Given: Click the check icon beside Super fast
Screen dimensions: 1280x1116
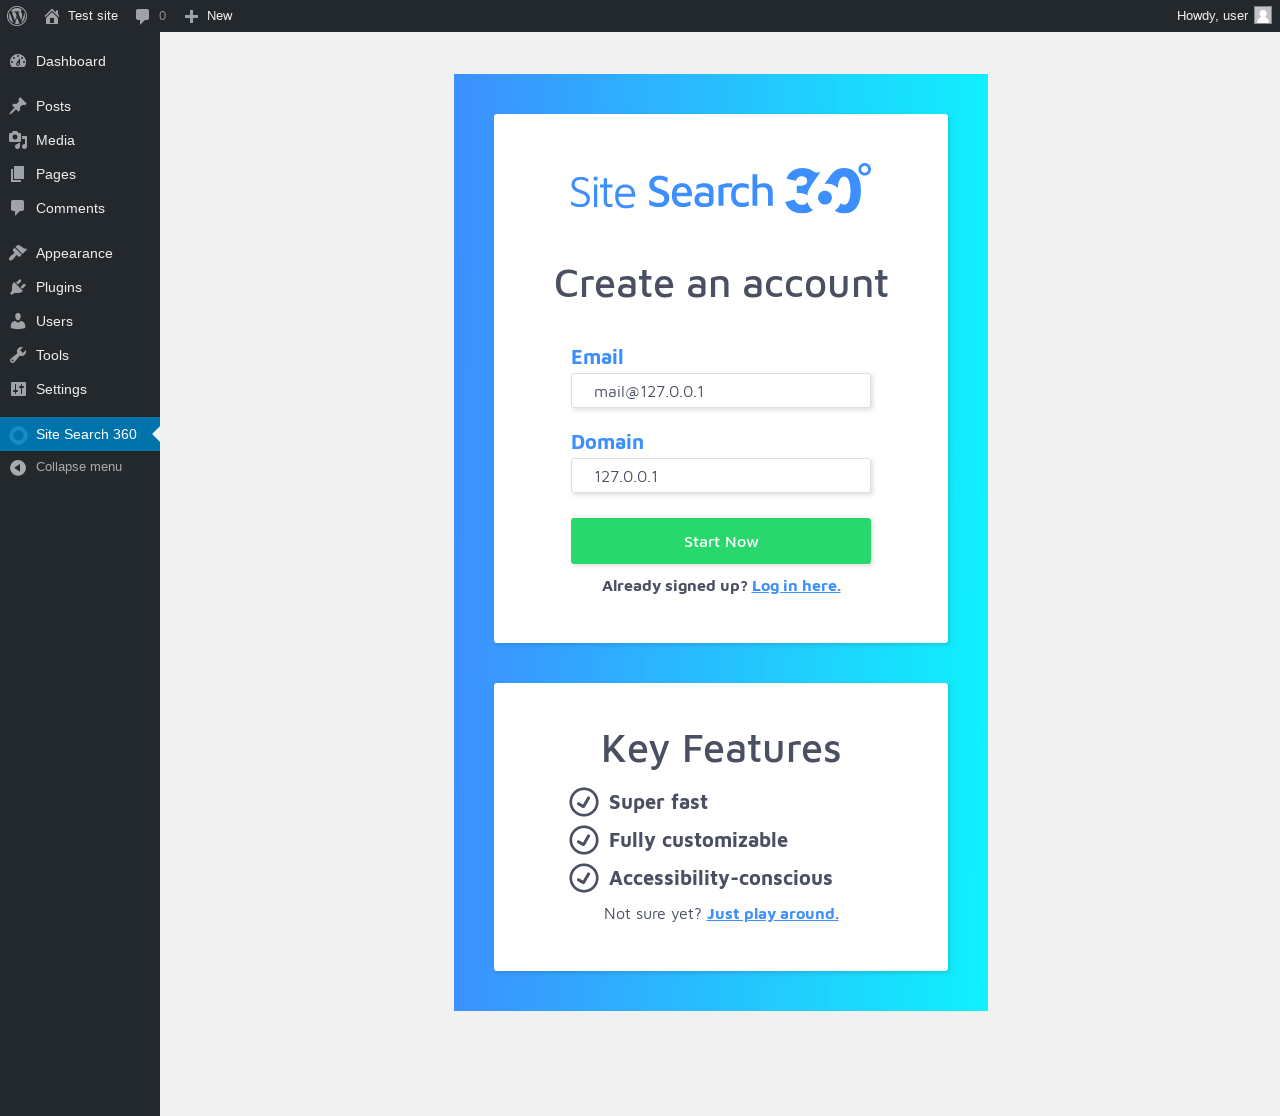Looking at the screenshot, I should (584, 802).
